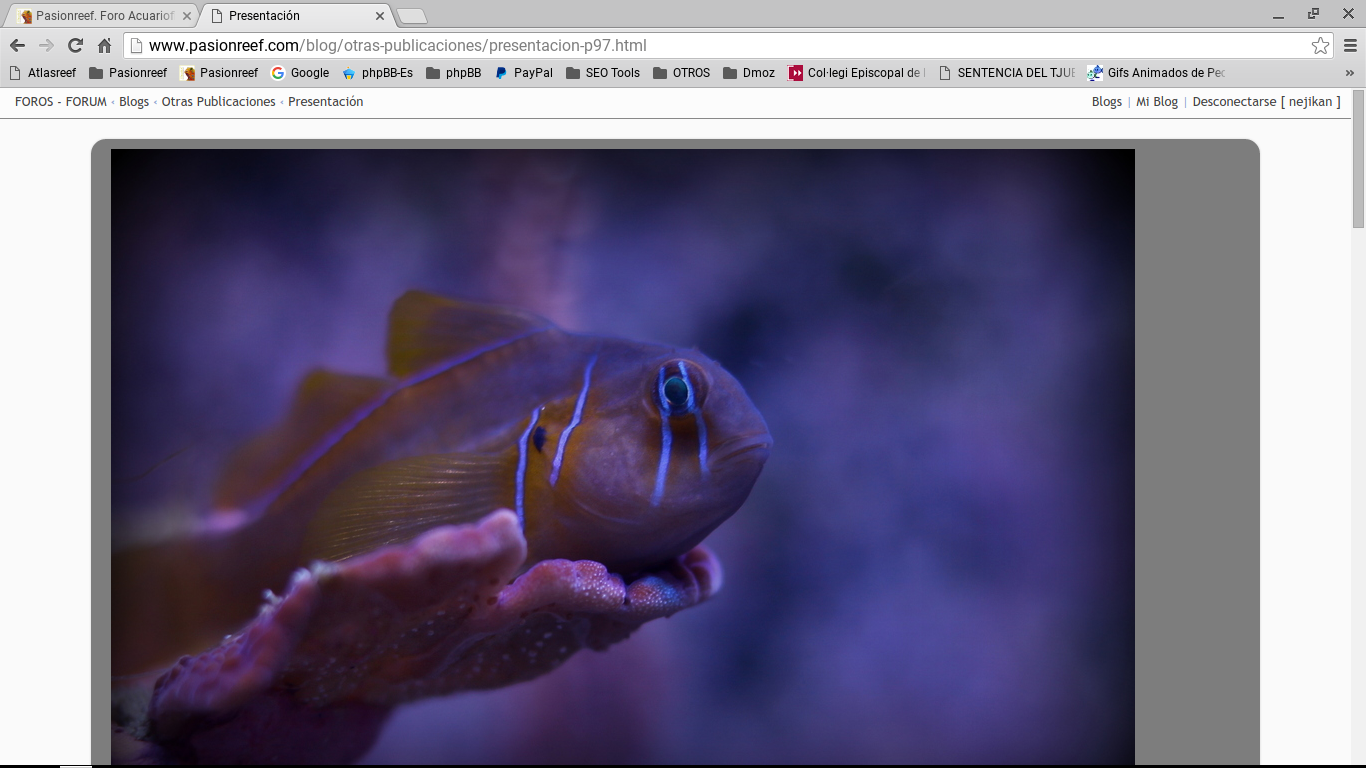Expand the Dmoz bookmarks folder

[x=749, y=73]
